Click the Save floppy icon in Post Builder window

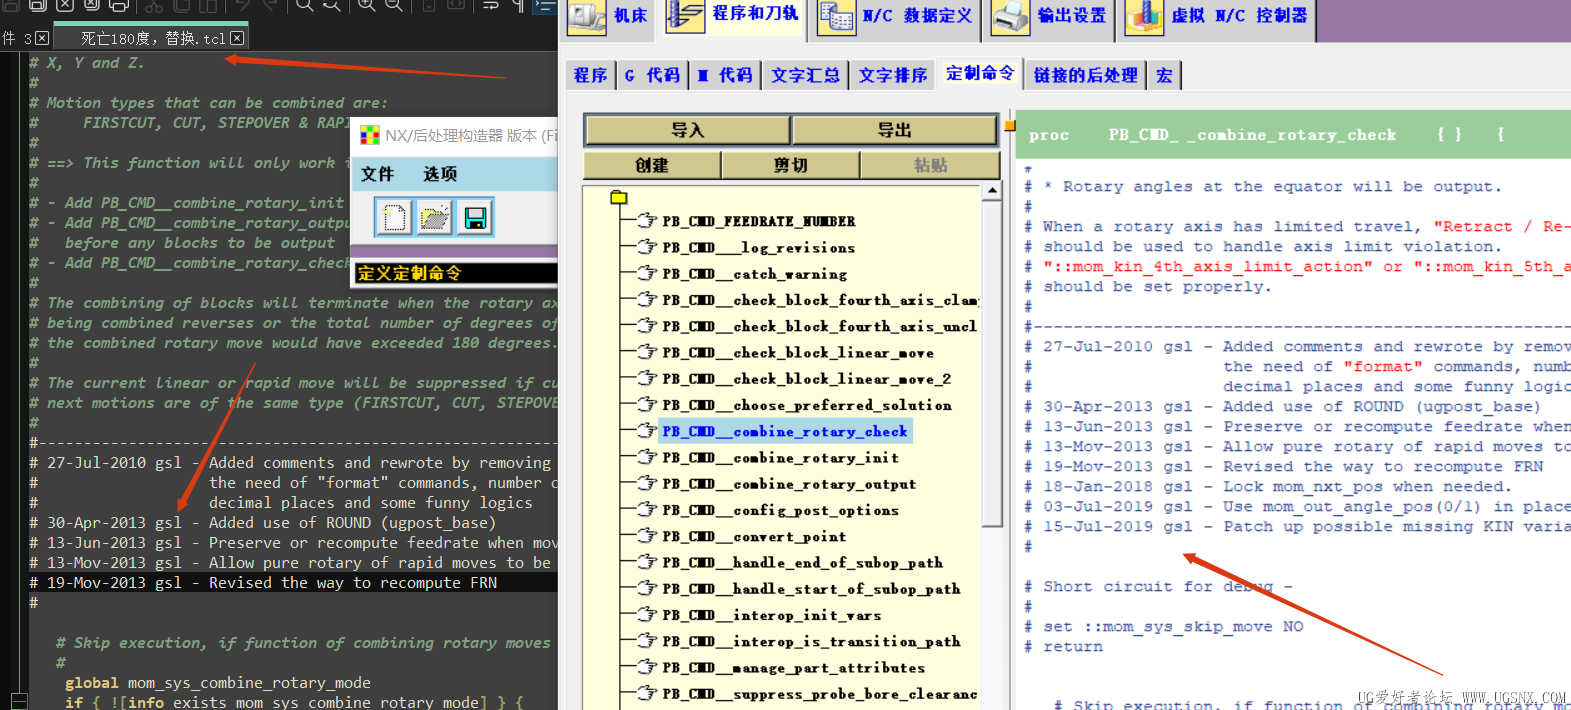pos(475,217)
